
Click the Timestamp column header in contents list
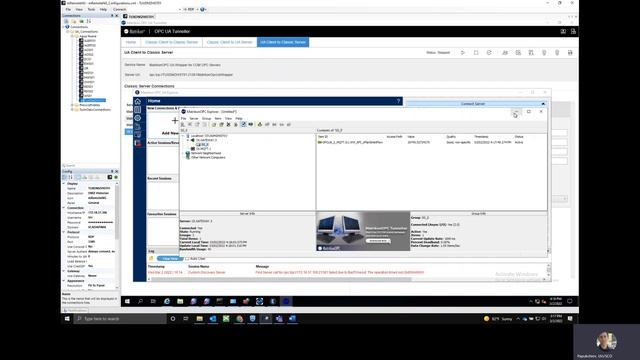tap(481, 137)
